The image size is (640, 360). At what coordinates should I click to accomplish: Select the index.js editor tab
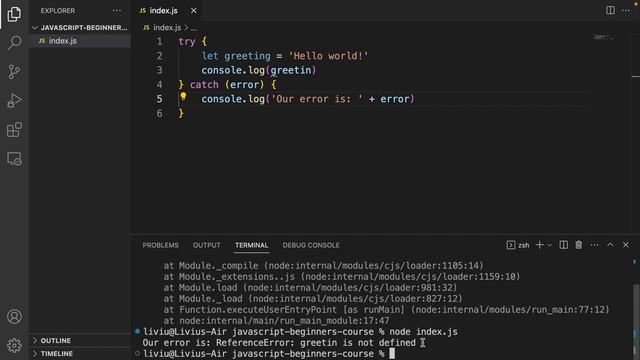163,11
